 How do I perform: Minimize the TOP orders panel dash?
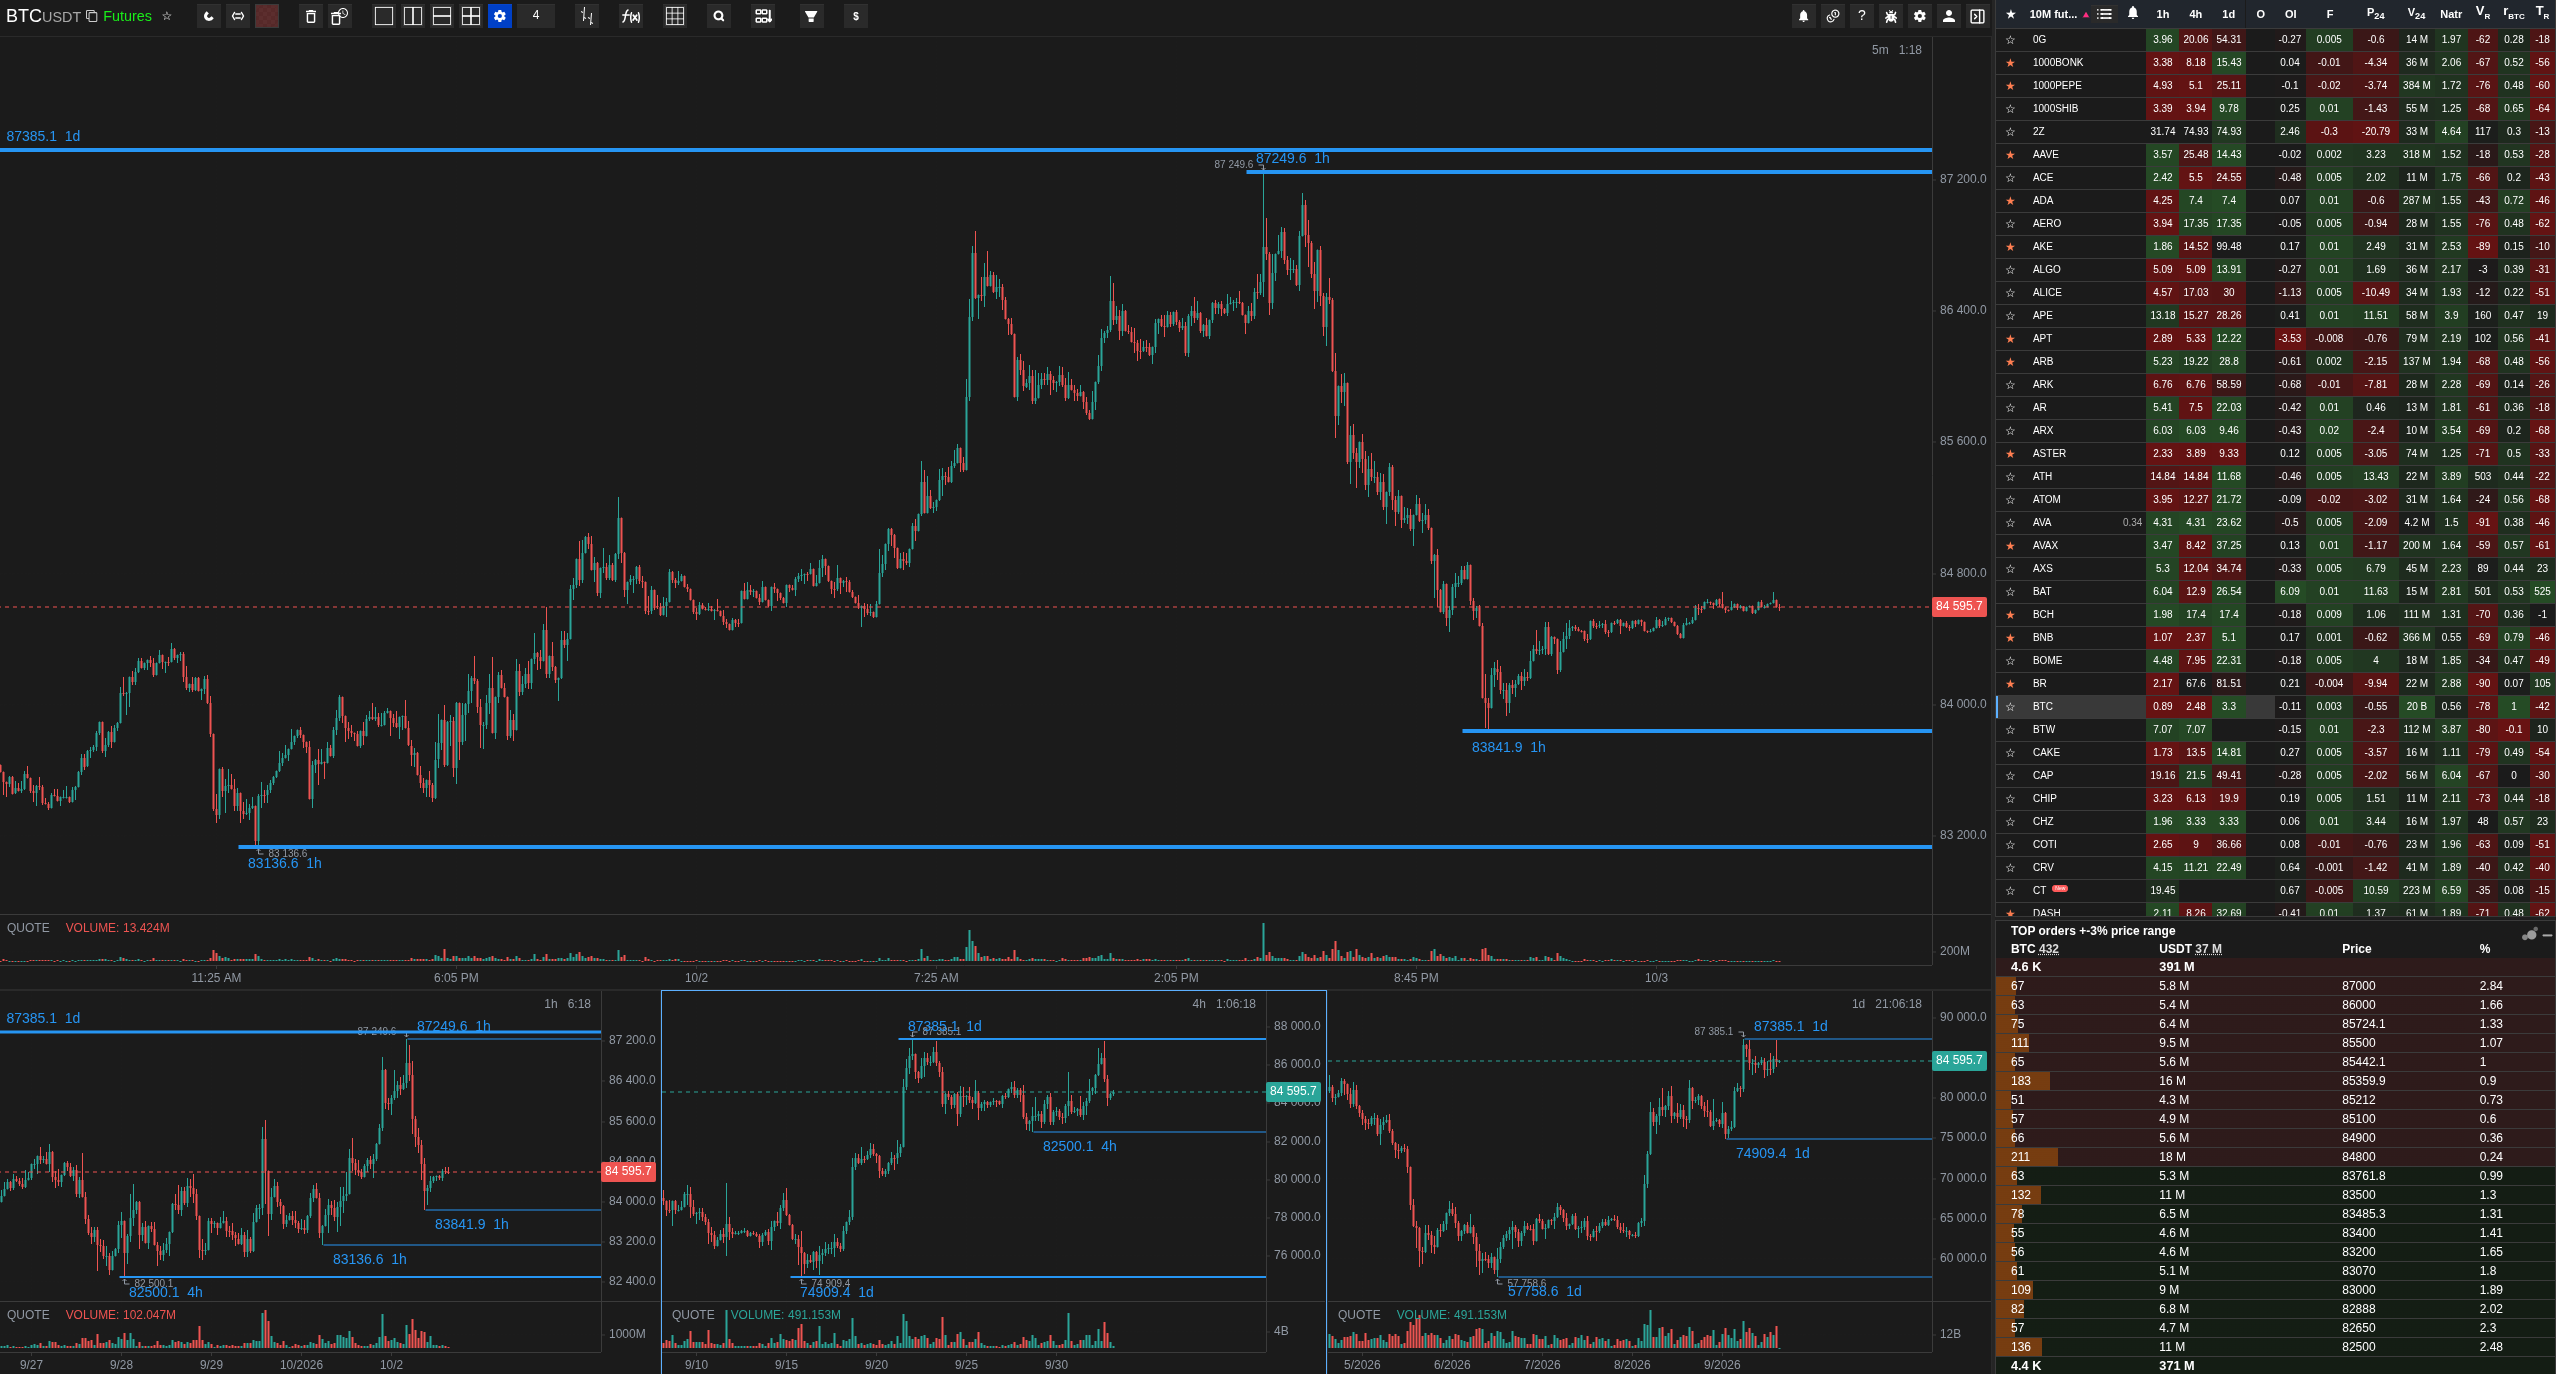2547,935
